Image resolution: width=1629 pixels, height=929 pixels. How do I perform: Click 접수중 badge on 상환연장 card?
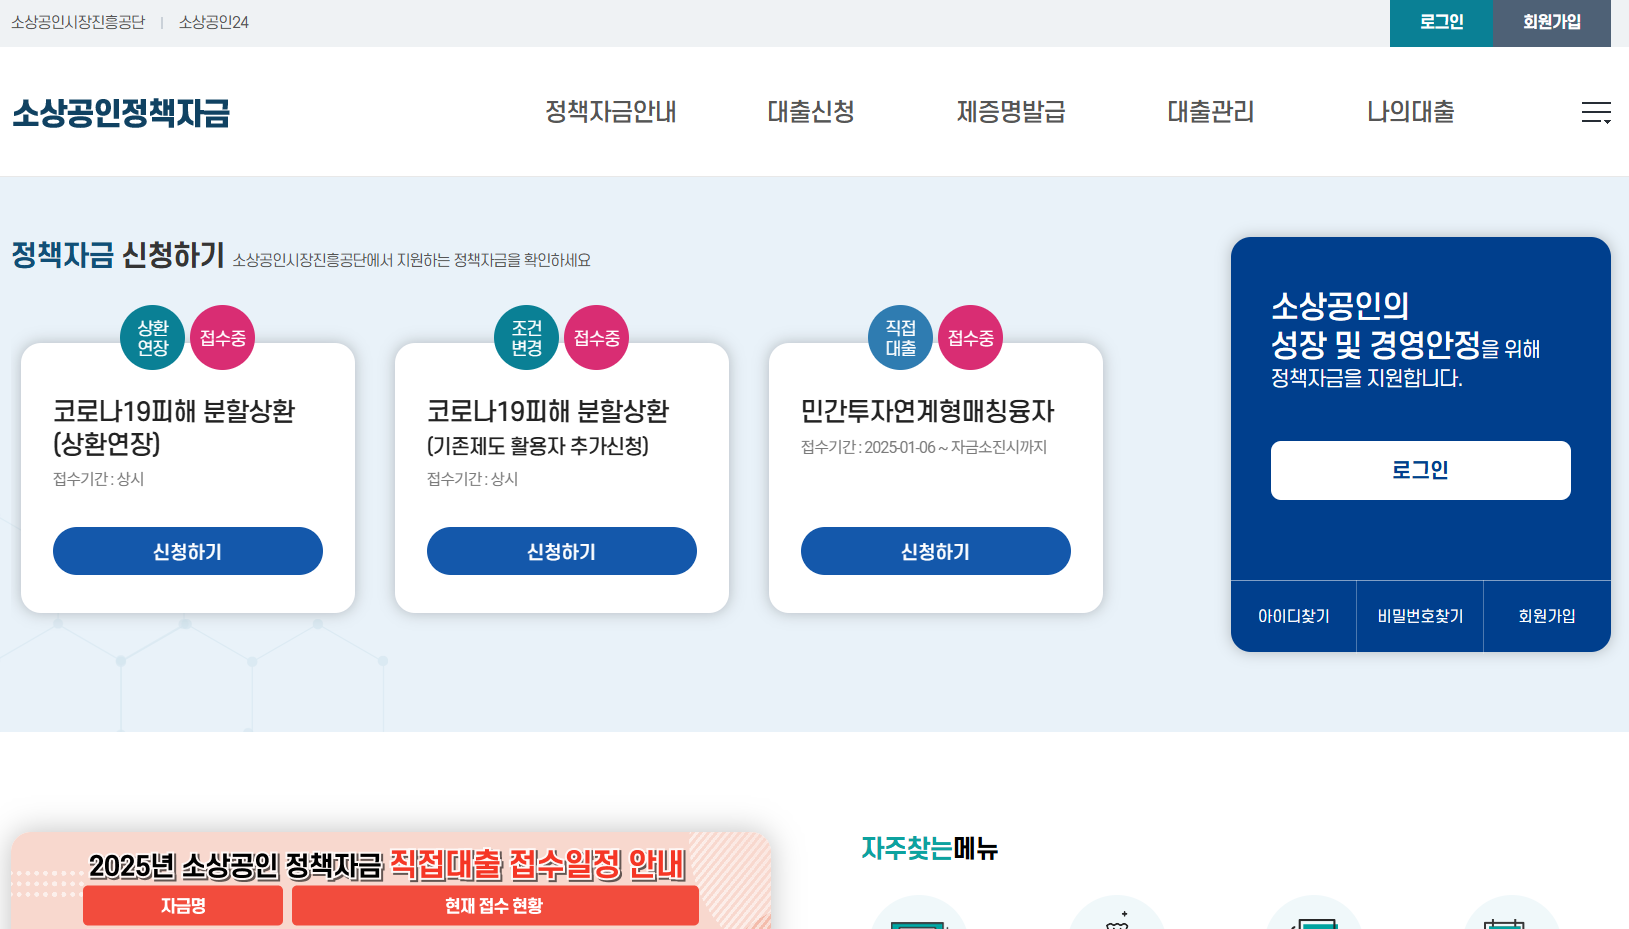(x=223, y=338)
